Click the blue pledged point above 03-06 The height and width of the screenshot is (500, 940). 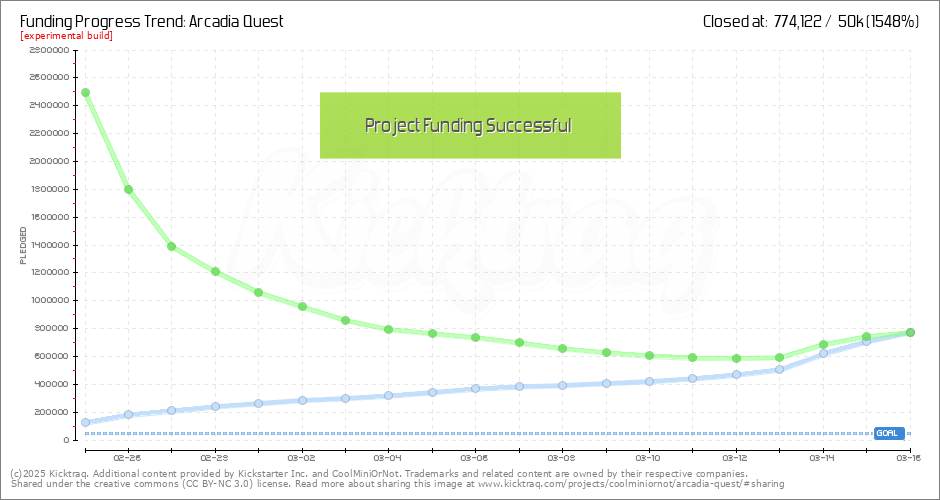coord(475,388)
